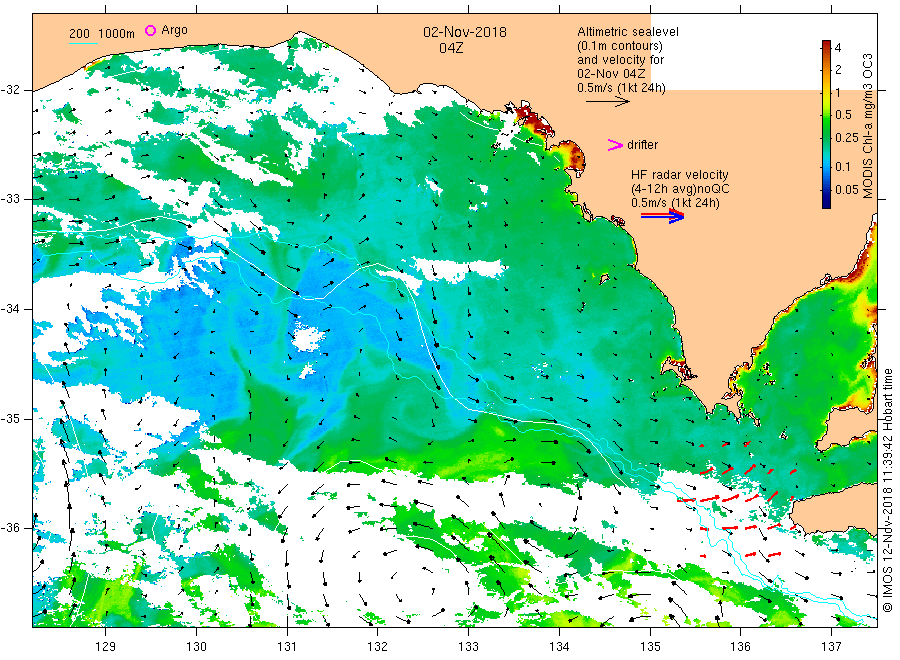The width and height of the screenshot is (900, 660).
Task: Click the longitude axis label 130
Action: (x=196, y=647)
